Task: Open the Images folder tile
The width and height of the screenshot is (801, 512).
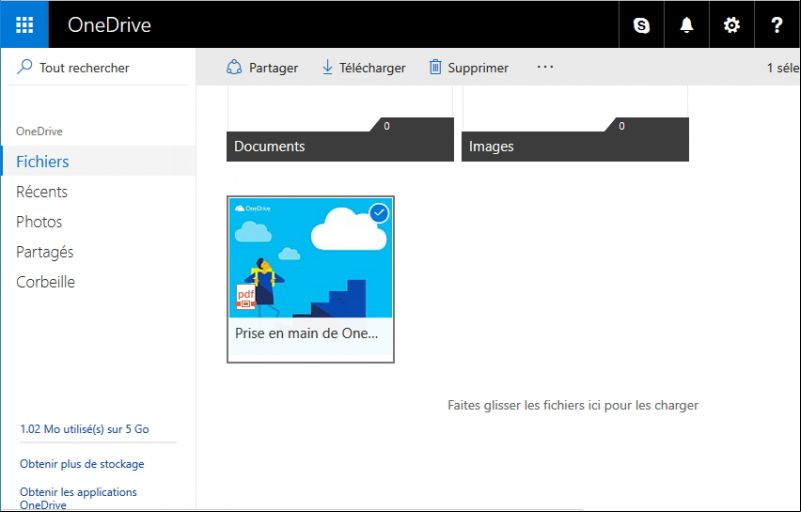Action: [575, 124]
